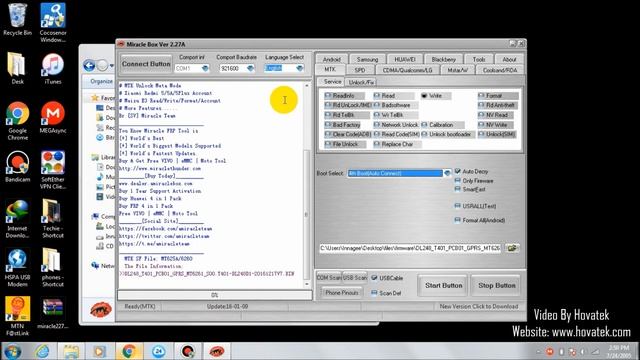Screen dimensions: 640x360
Task: Click the Phone Pinouts button
Action: point(341,293)
